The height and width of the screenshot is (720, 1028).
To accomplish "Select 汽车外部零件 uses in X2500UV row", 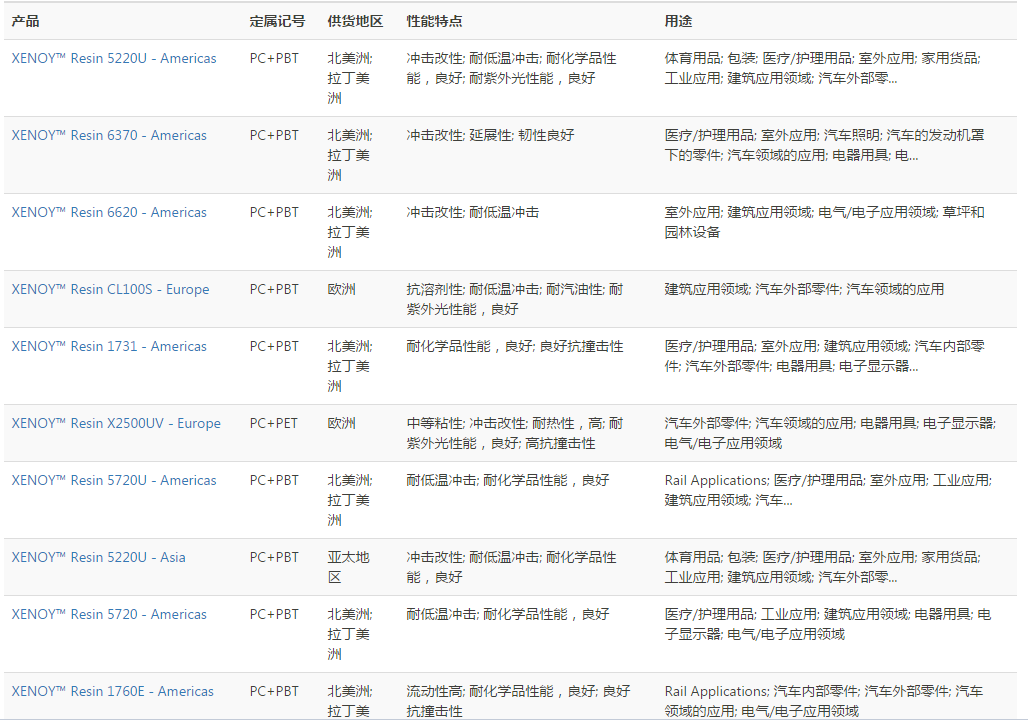I will (x=830, y=433).
